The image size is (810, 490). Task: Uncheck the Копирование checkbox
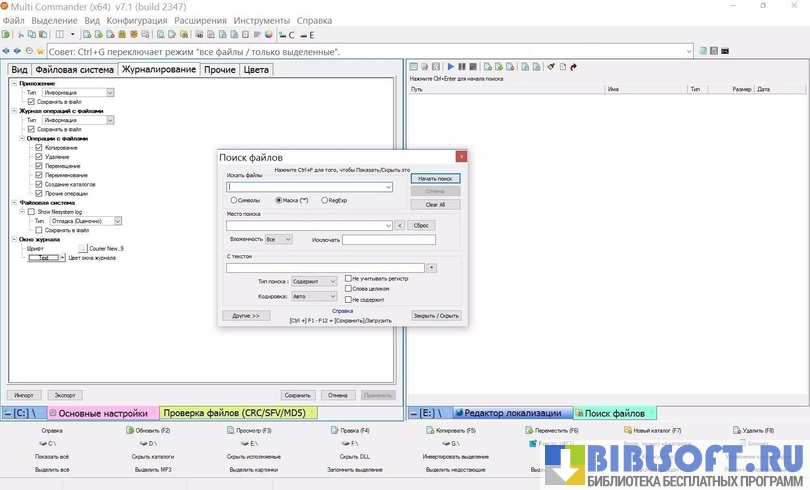(39, 147)
